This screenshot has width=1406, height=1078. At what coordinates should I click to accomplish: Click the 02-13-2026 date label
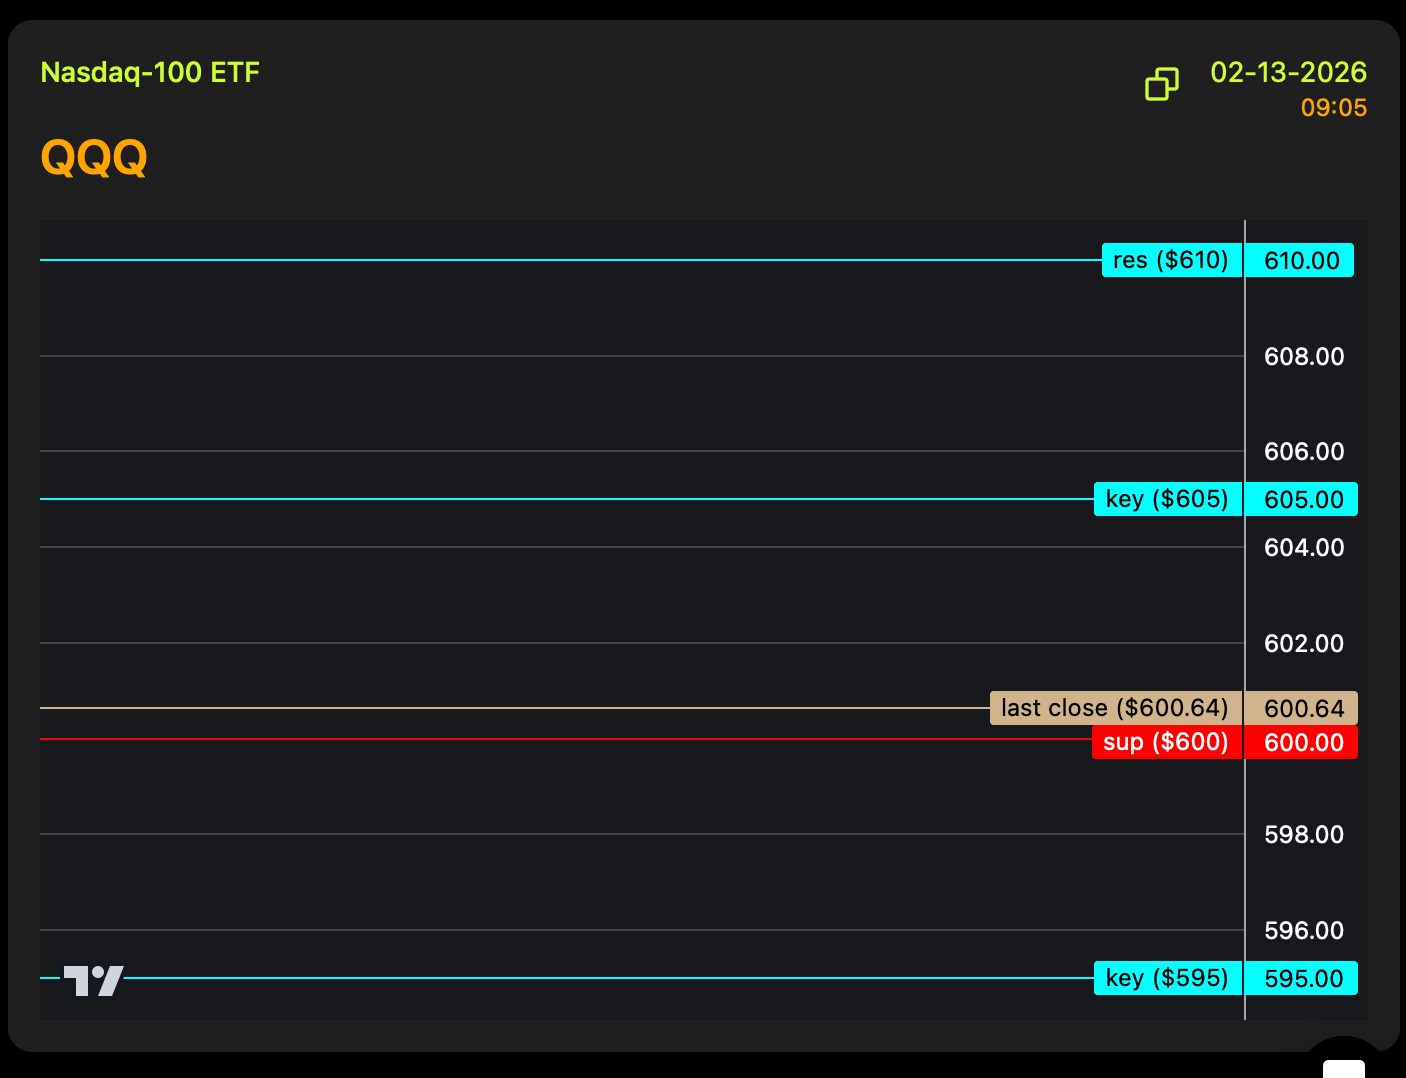point(1288,72)
